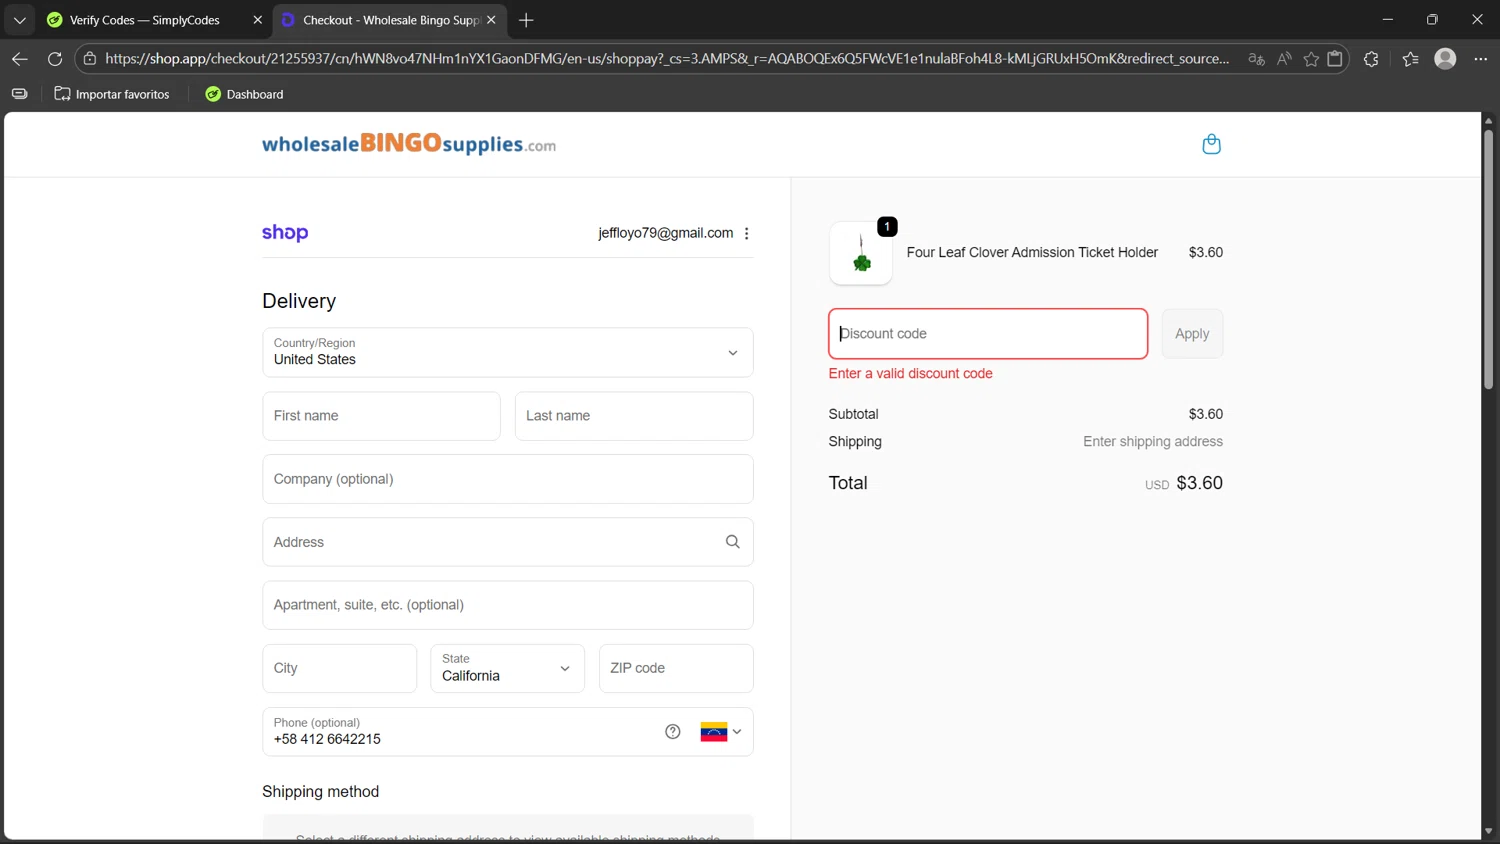
Task: Click the wholesaleBINGOsupplies.com logo
Action: tap(408, 144)
